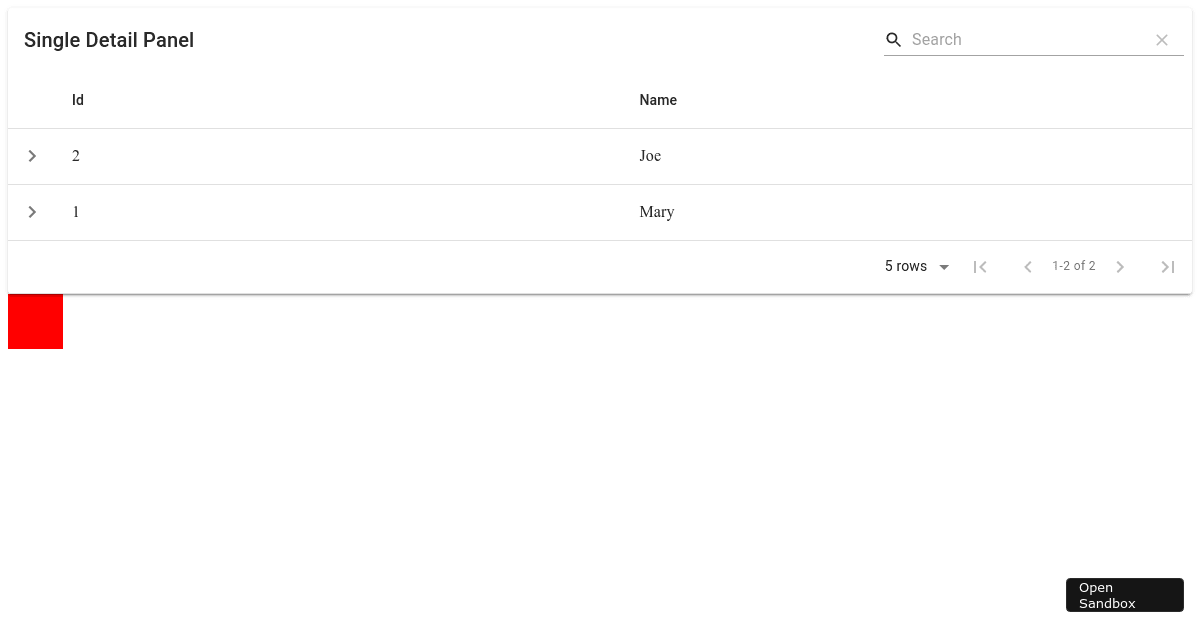This screenshot has width=1200, height=630.
Task: Open the Sandbox via the black button
Action: [1124, 595]
